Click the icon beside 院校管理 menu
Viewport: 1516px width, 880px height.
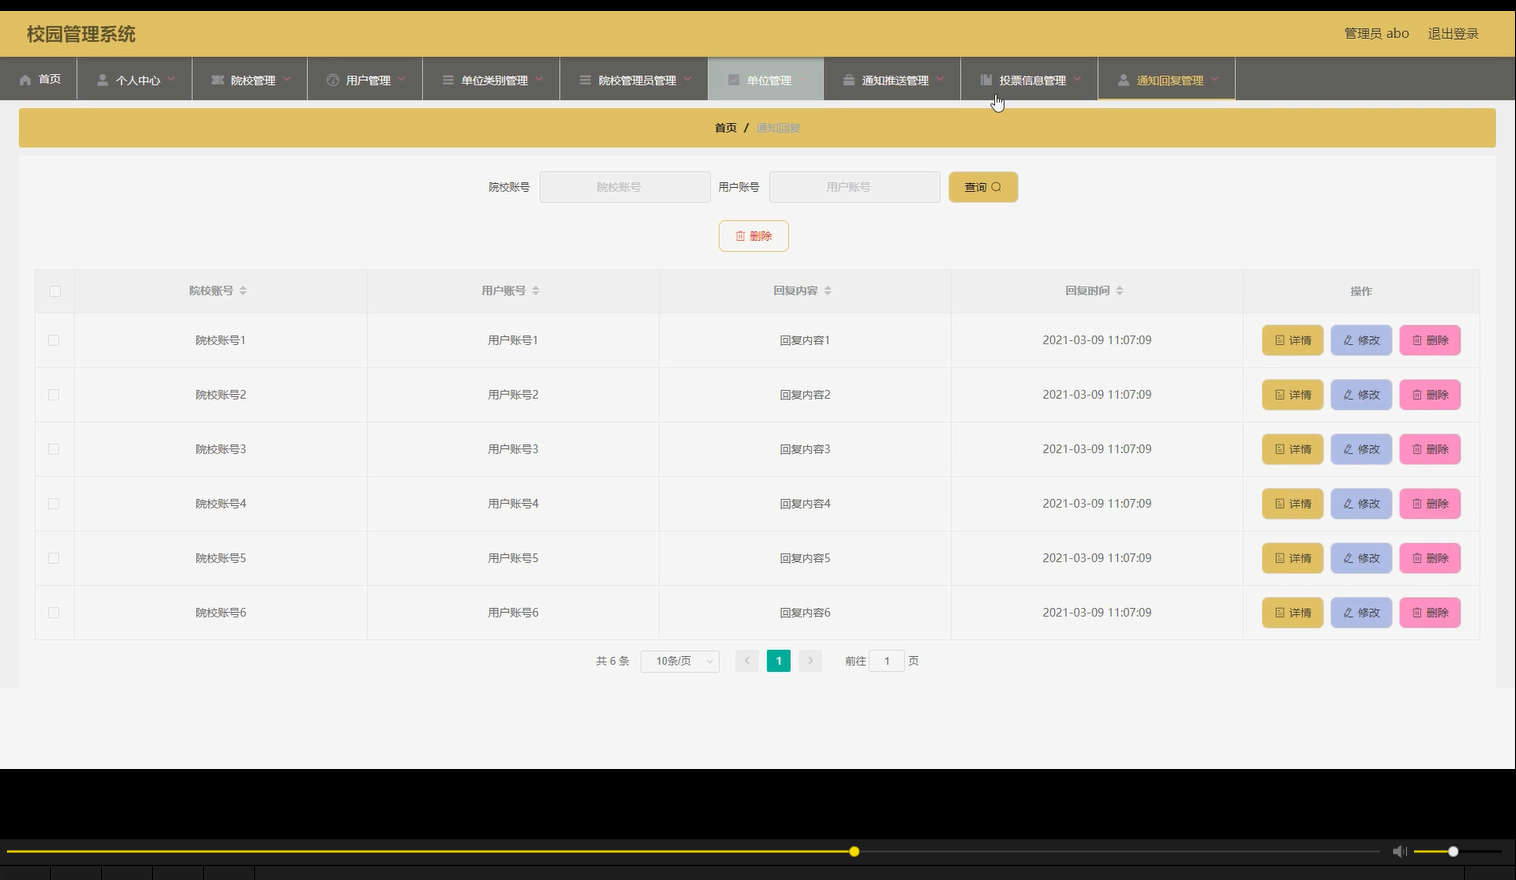(217, 80)
